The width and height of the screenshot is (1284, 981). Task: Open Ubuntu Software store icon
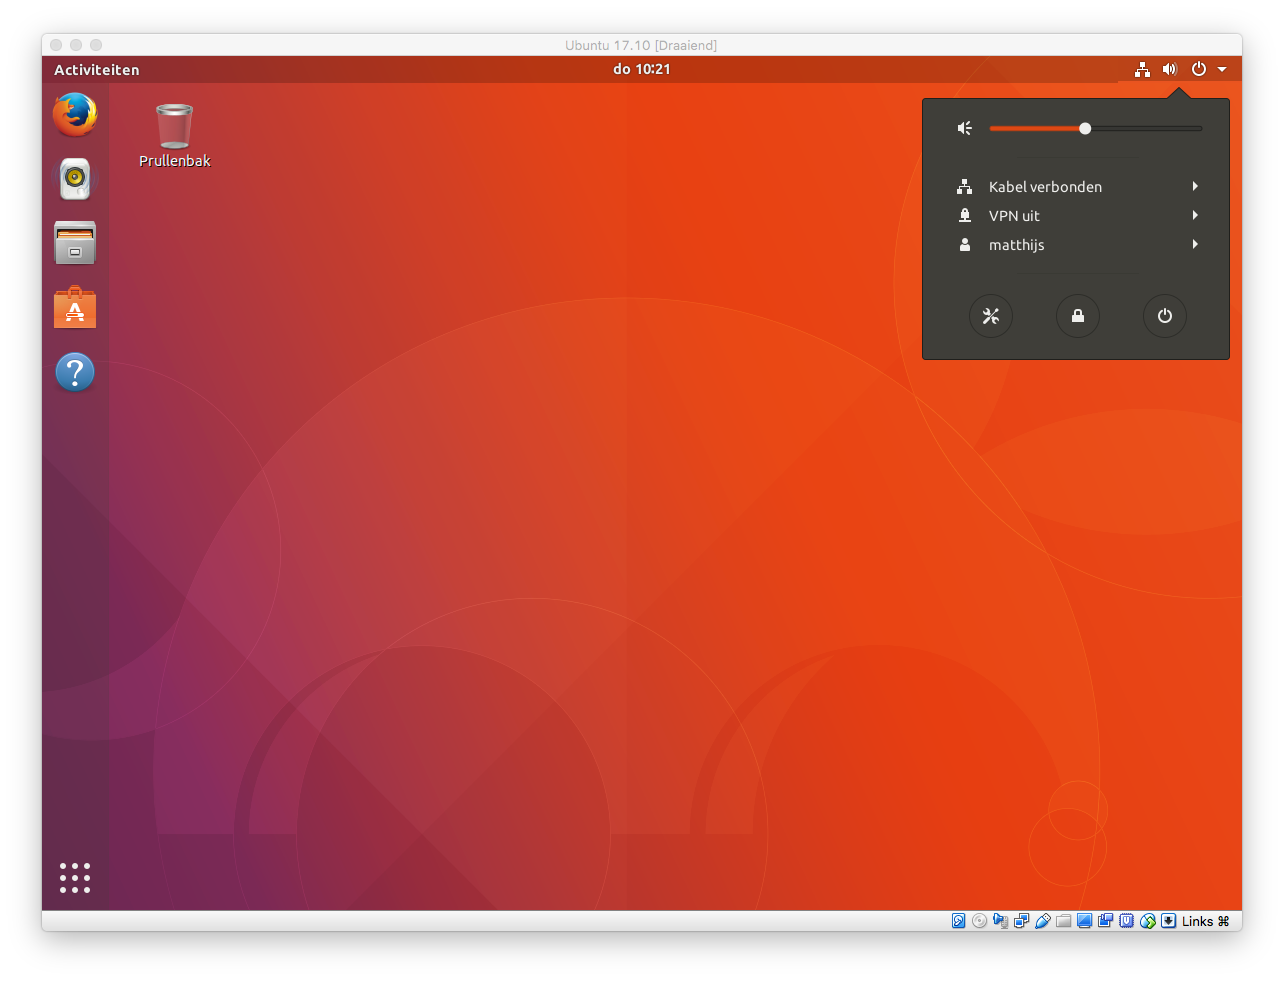click(75, 308)
